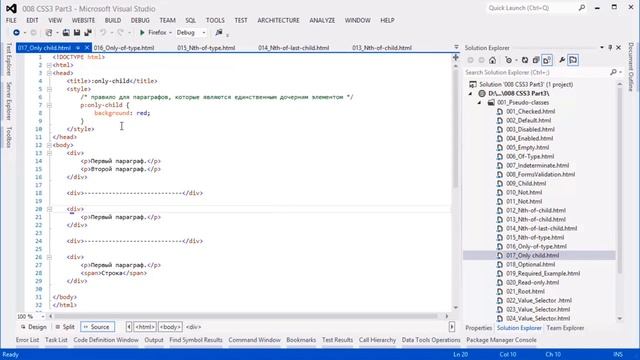Switch editor to Source view
Viewport: 640px width, 360px height.
click(97, 327)
